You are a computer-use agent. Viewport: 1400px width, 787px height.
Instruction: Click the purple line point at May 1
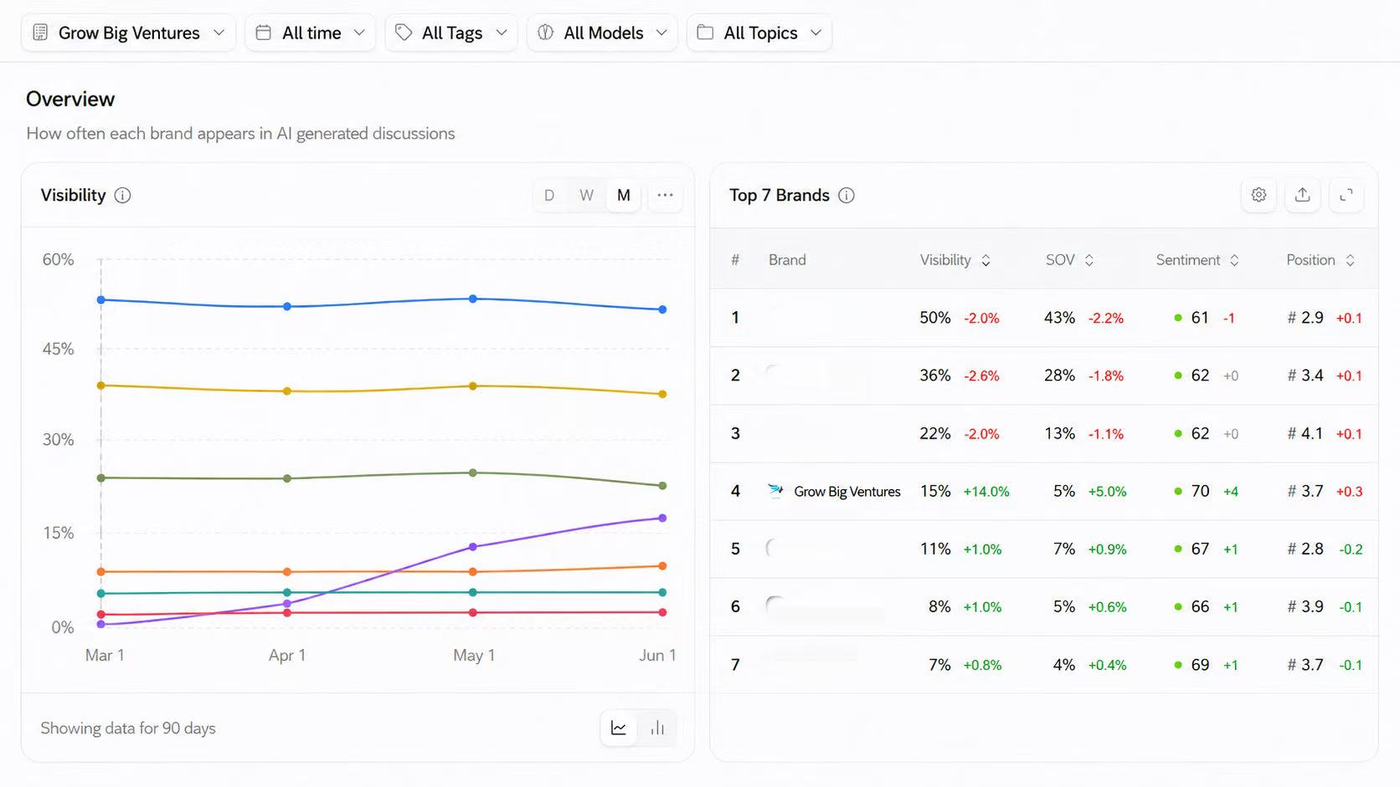point(473,547)
